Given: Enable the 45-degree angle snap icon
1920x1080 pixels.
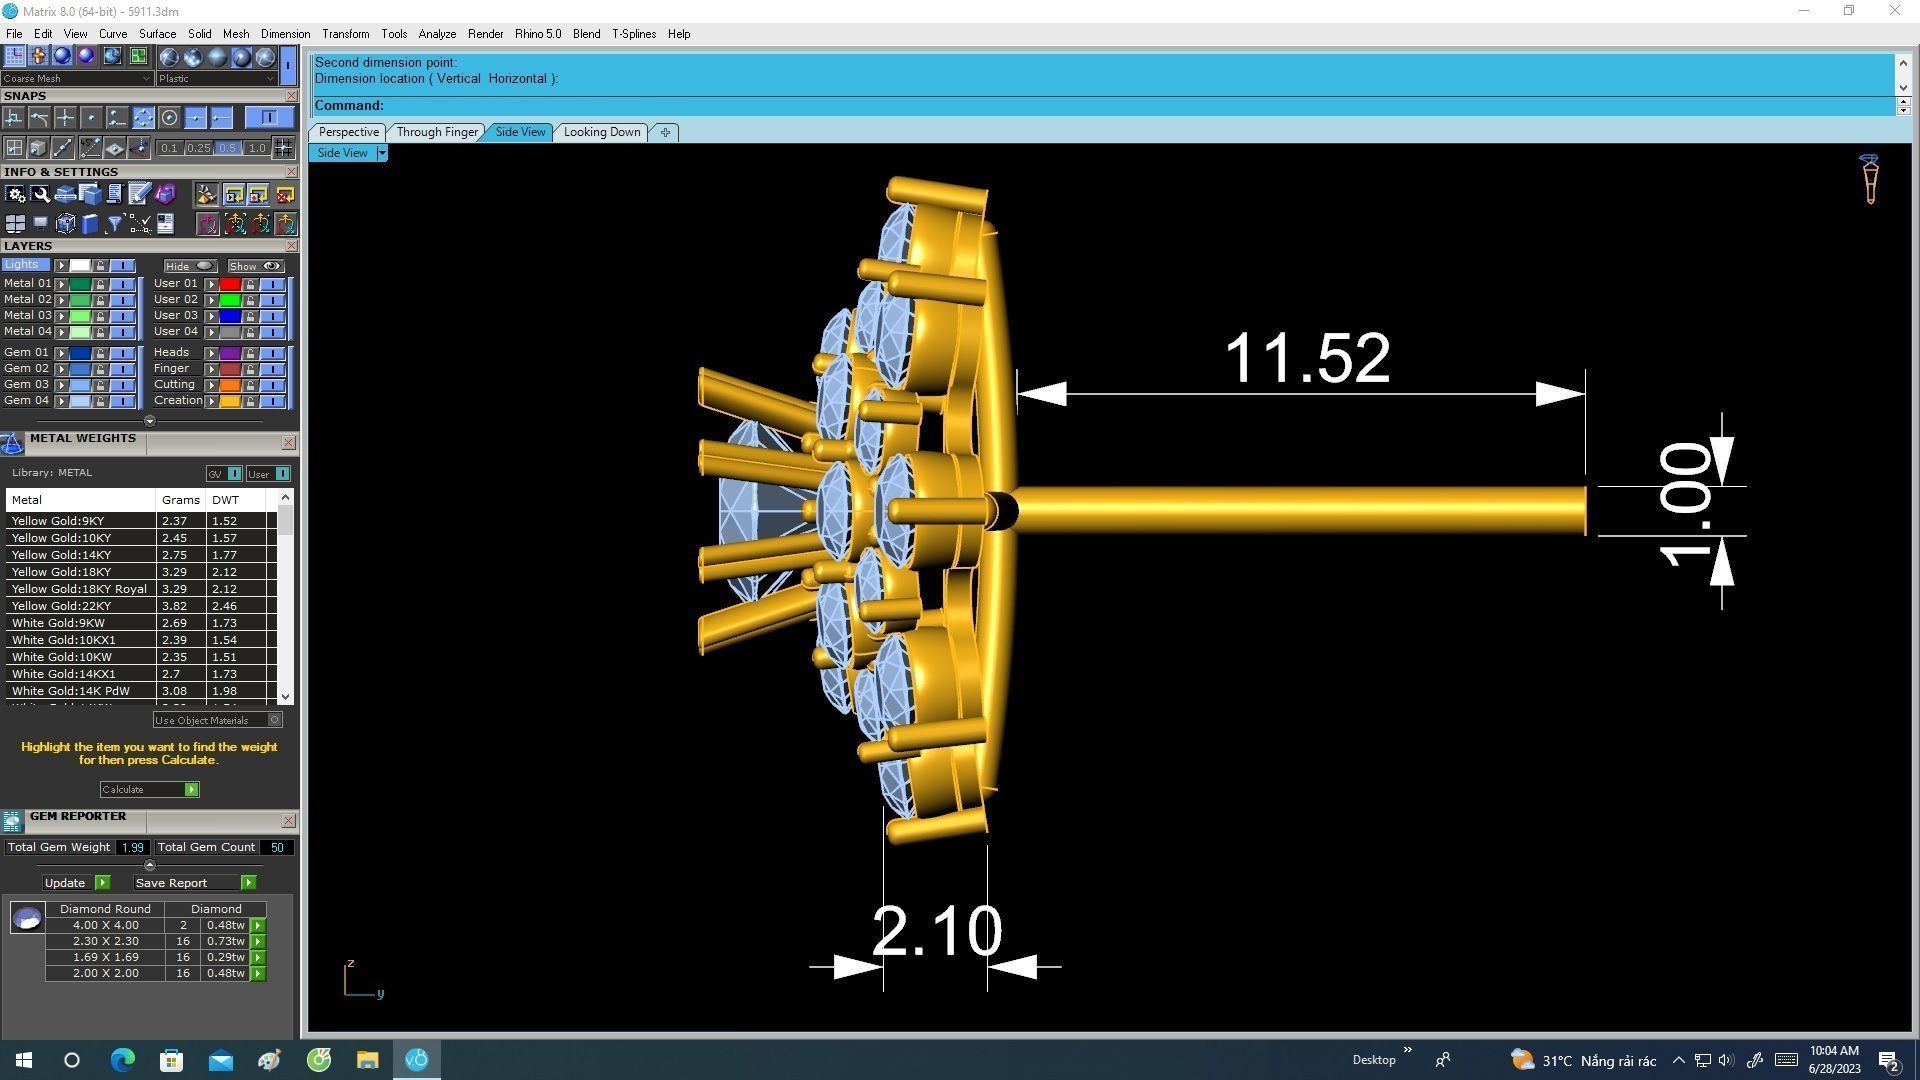Looking at the screenshot, I should click(90, 148).
